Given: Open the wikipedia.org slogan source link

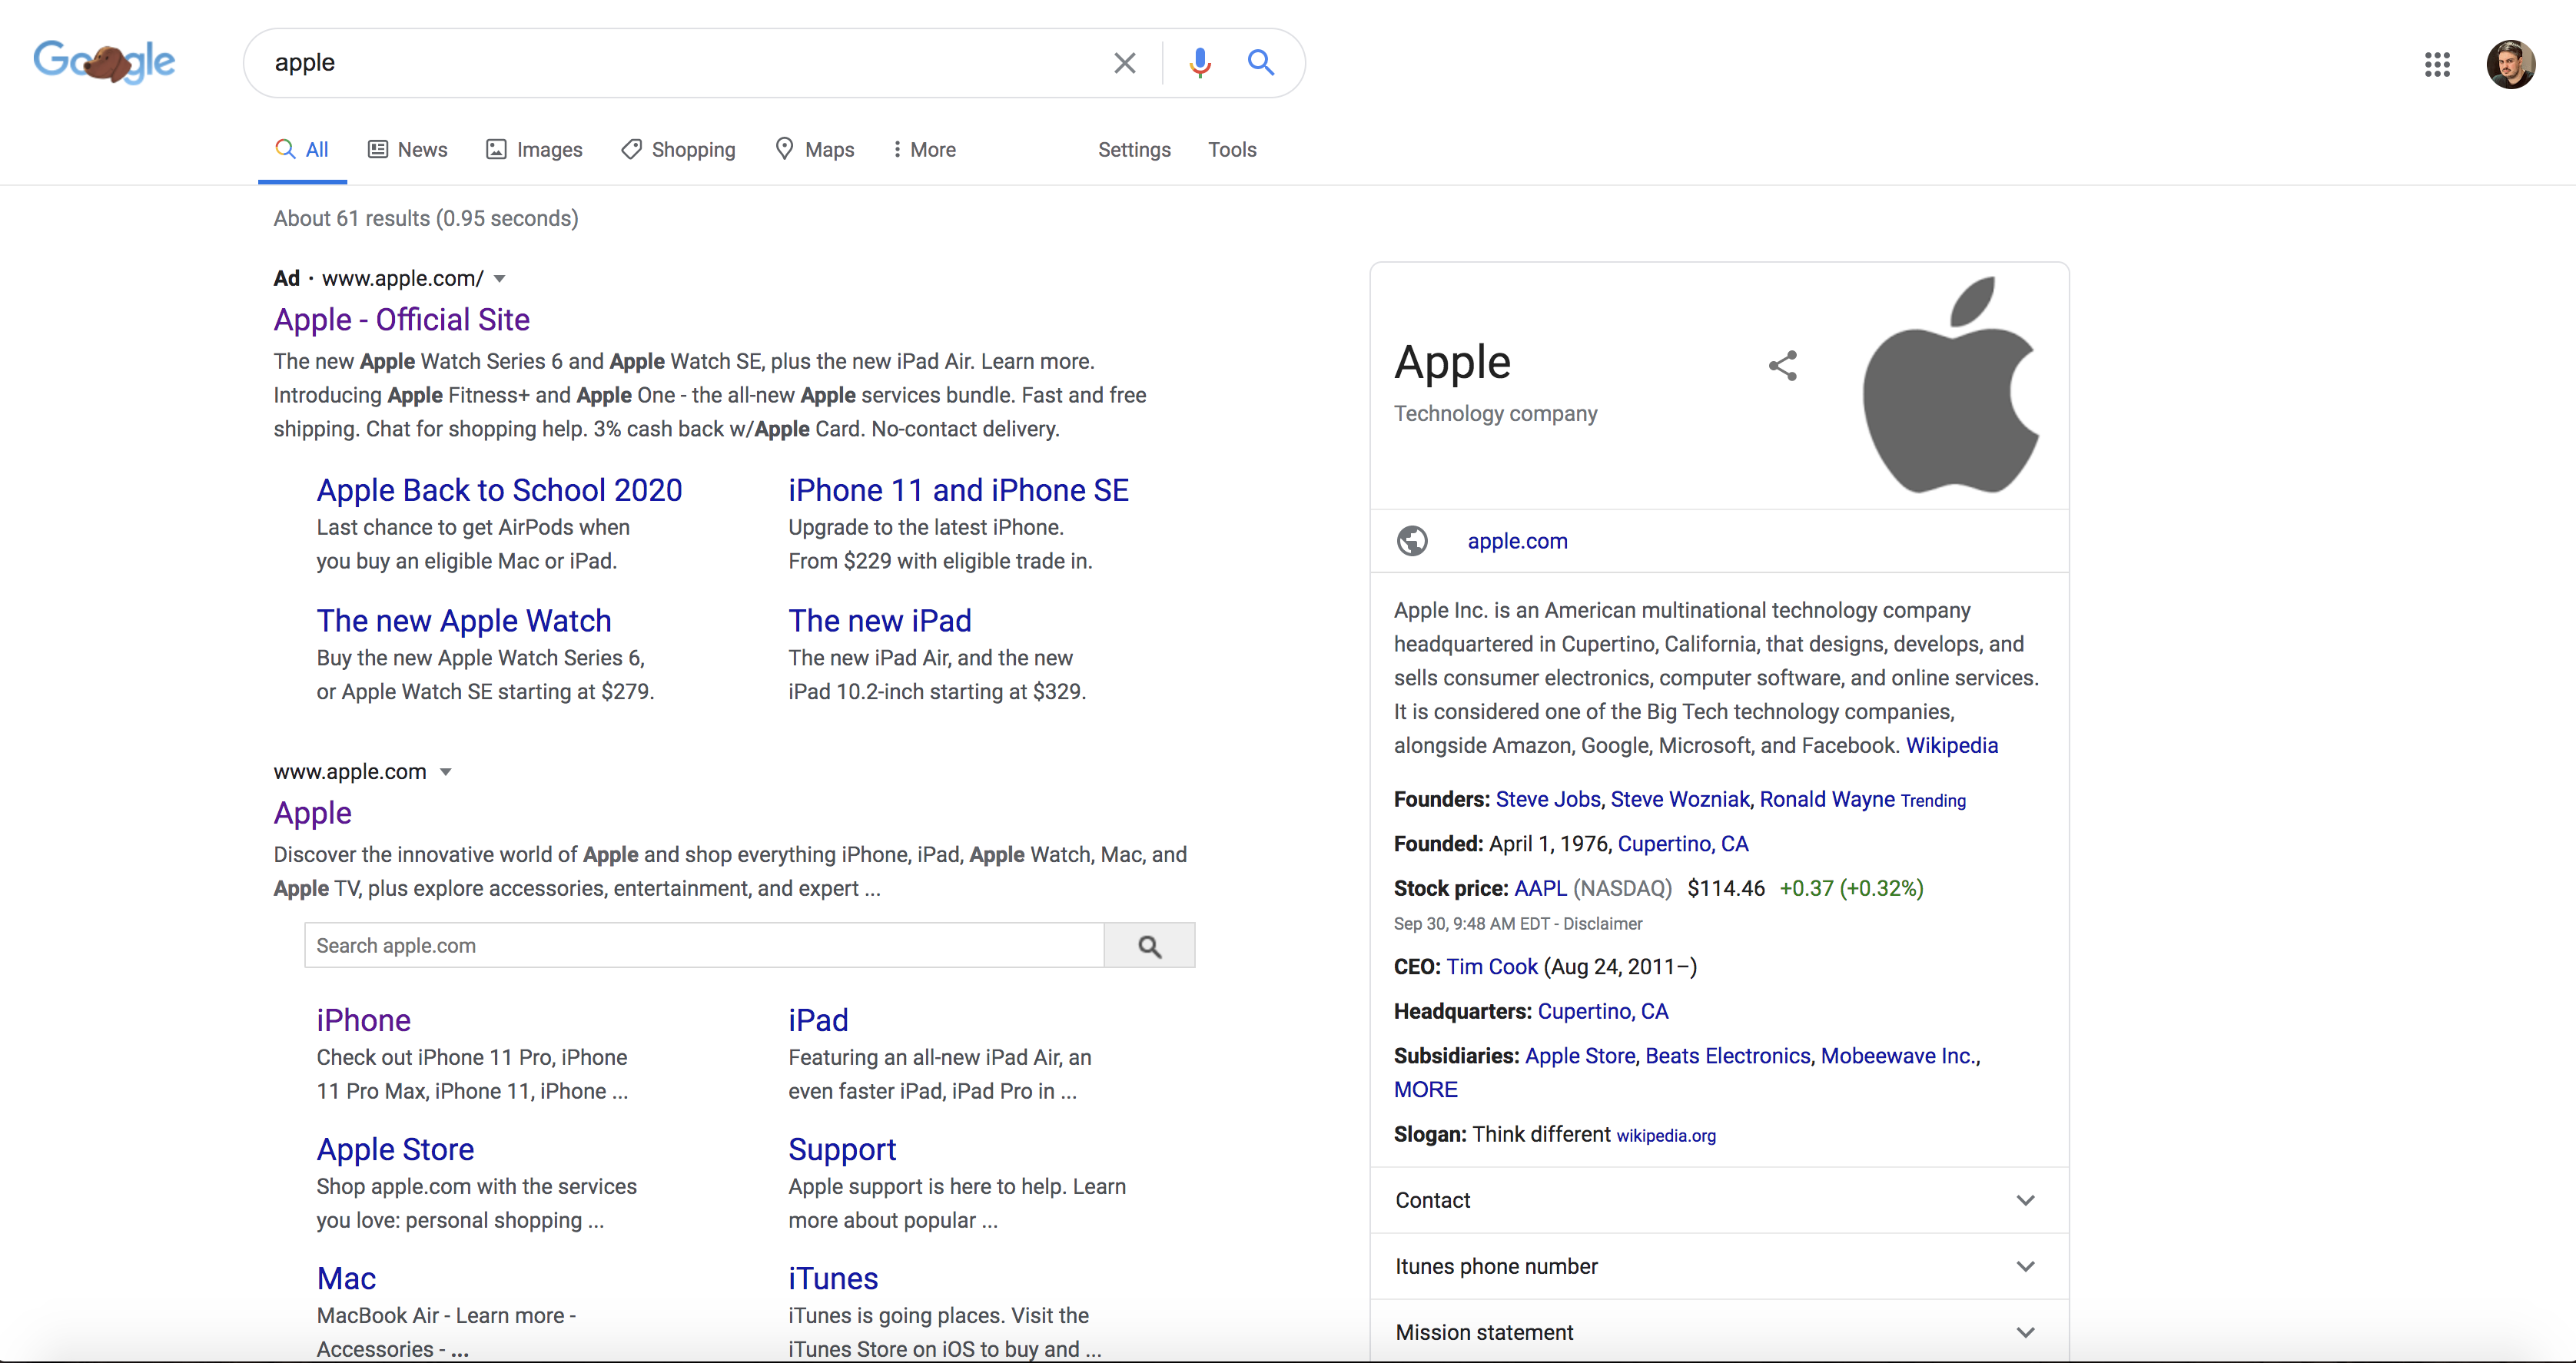Looking at the screenshot, I should pyautogui.click(x=1665, y=1136).
